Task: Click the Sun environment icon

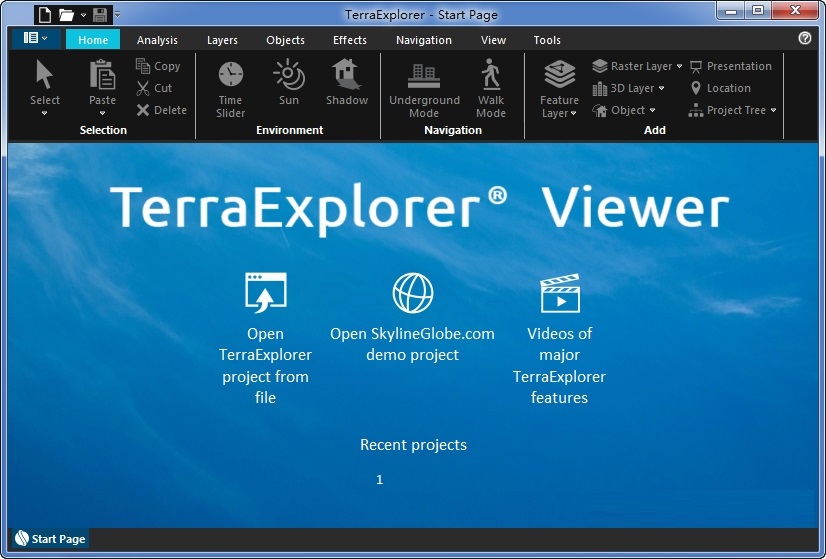Action: pos(289,75)
